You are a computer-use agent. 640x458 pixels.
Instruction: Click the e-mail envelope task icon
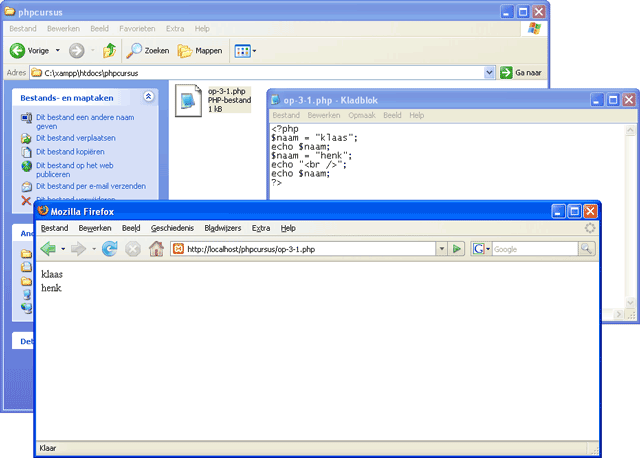(26, 187)
